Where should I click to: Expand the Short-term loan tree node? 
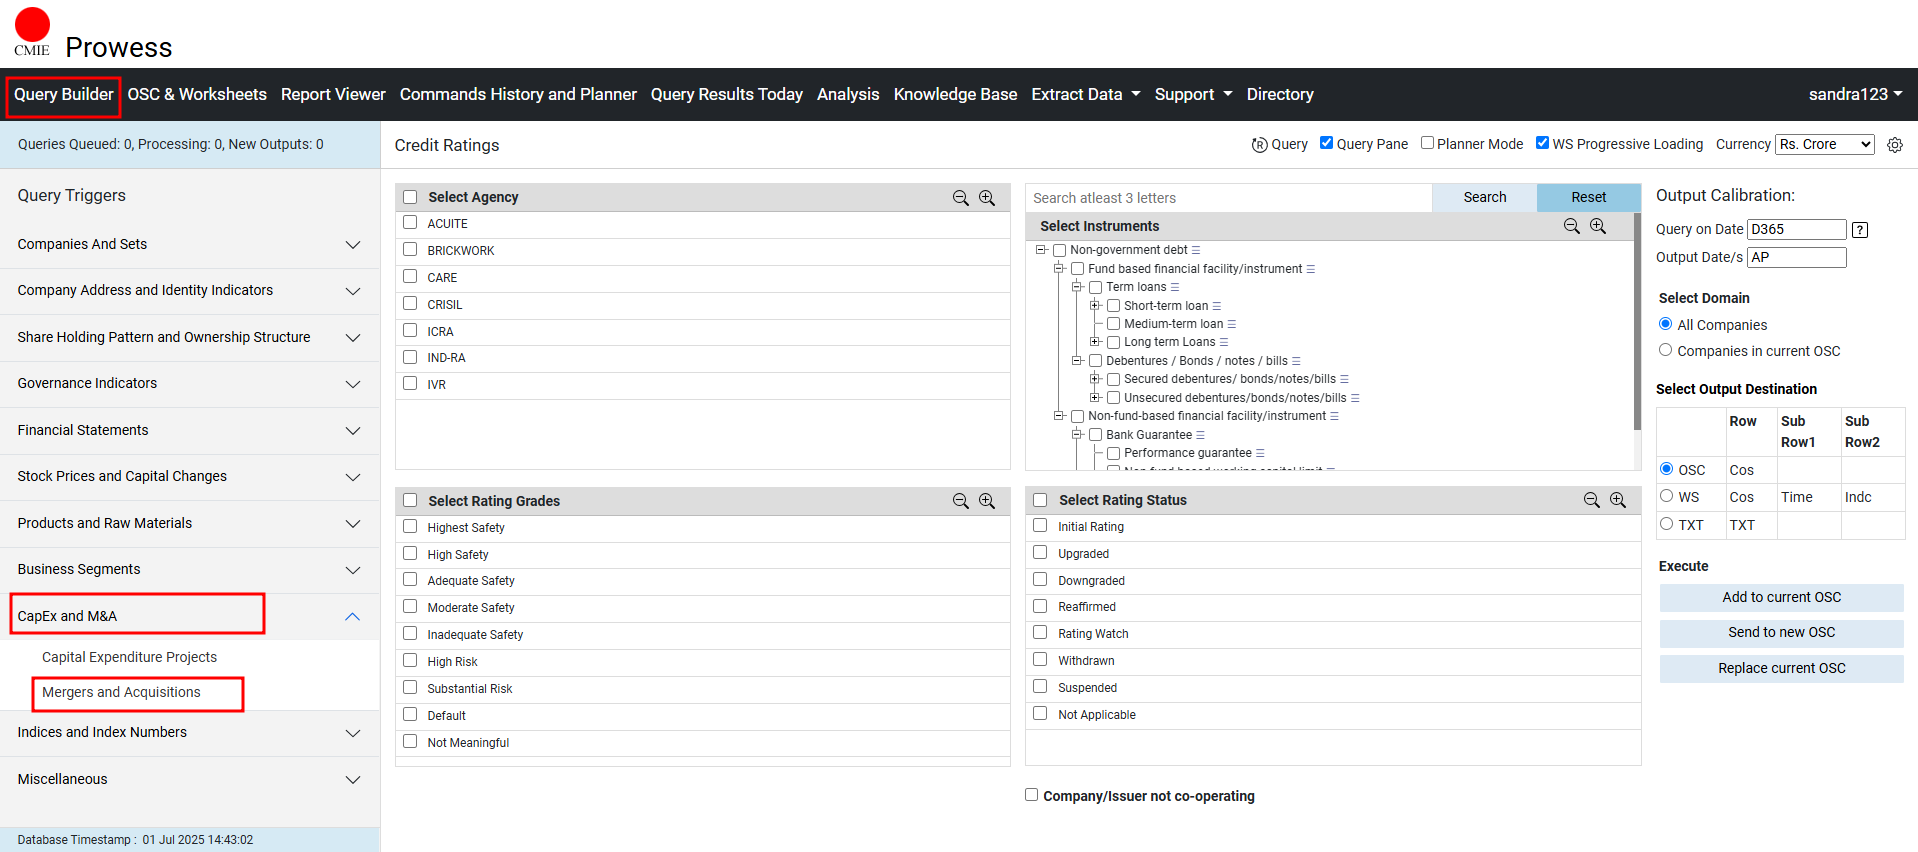[1095, 306]
